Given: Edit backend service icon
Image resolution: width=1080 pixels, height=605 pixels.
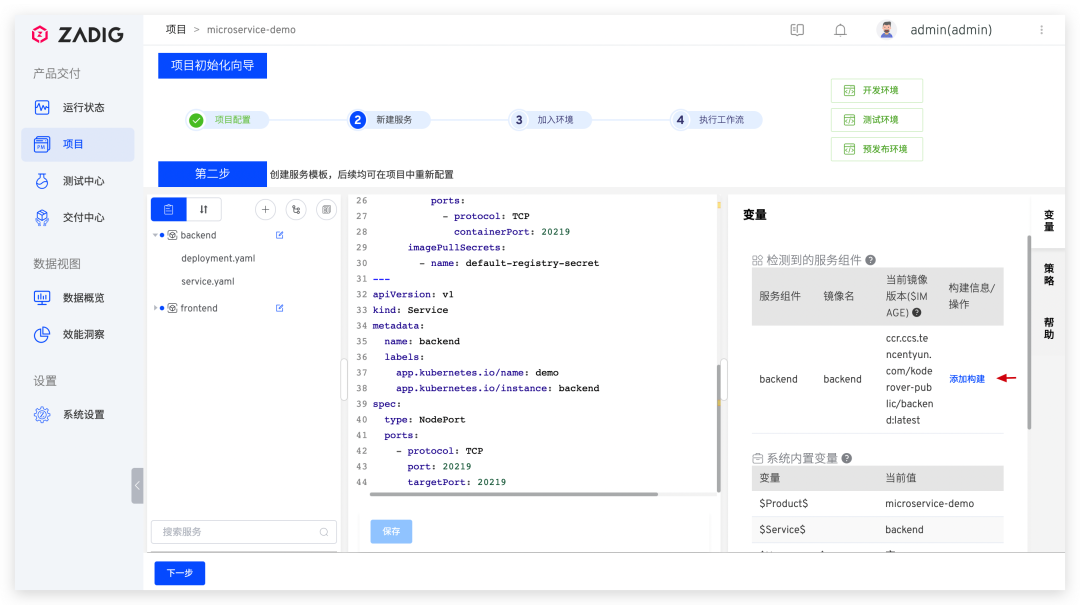Looking at the screenshot, I should click(x=280, y=235).
